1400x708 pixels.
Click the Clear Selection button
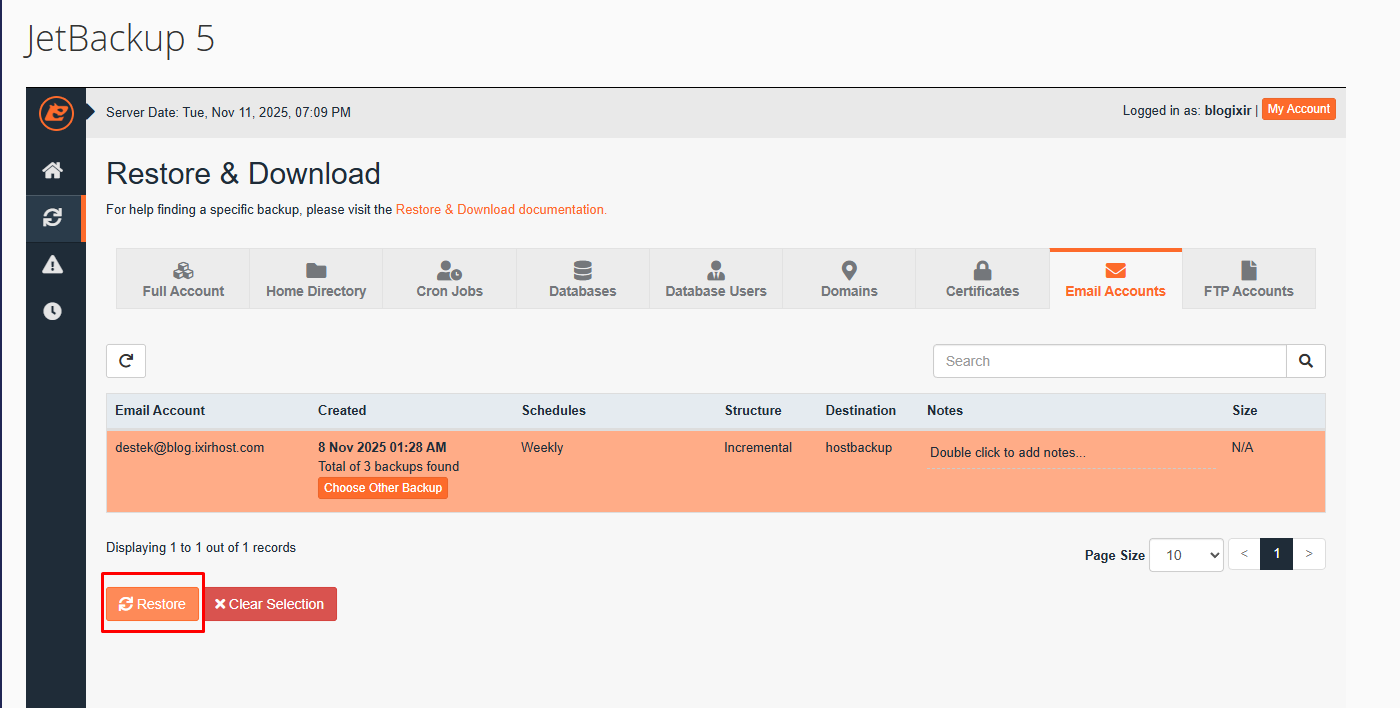[x=270, y=604]
